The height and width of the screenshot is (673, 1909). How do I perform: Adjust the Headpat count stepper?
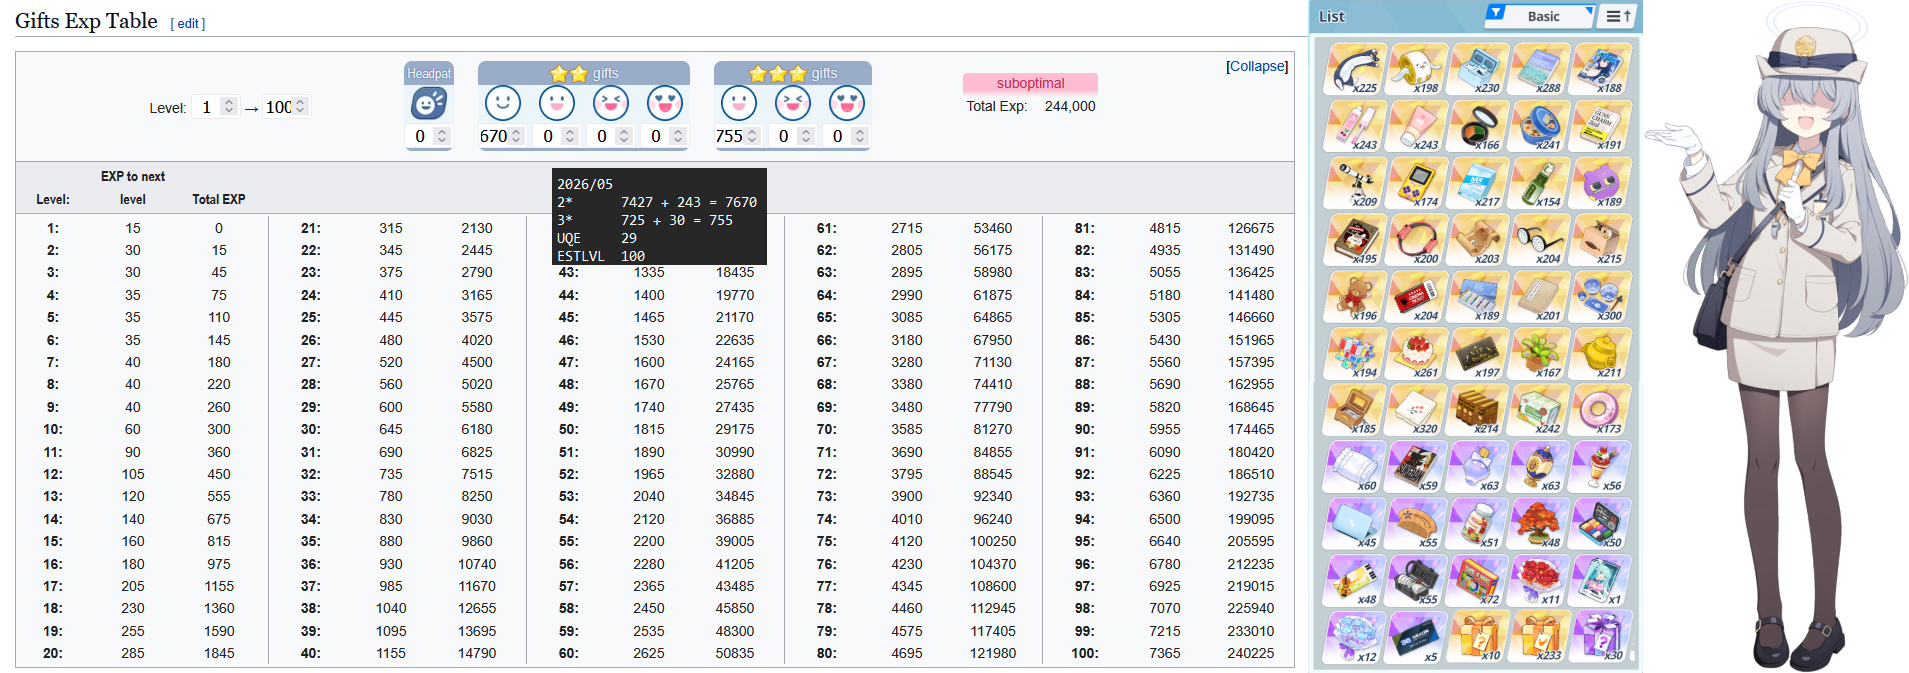pos(442,136)
